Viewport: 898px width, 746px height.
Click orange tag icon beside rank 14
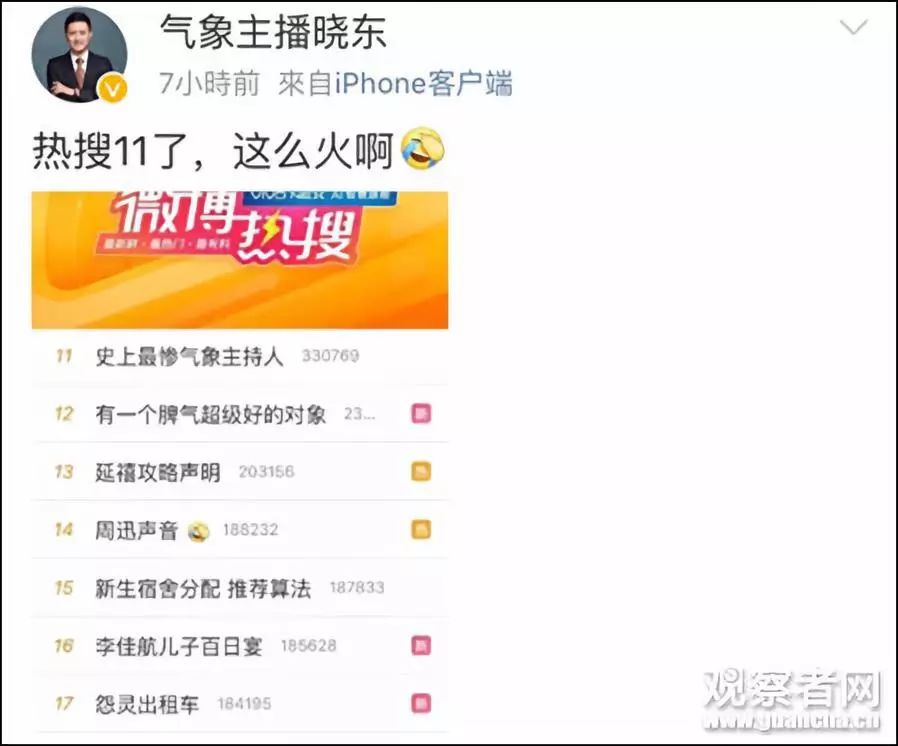click(421, 530)
